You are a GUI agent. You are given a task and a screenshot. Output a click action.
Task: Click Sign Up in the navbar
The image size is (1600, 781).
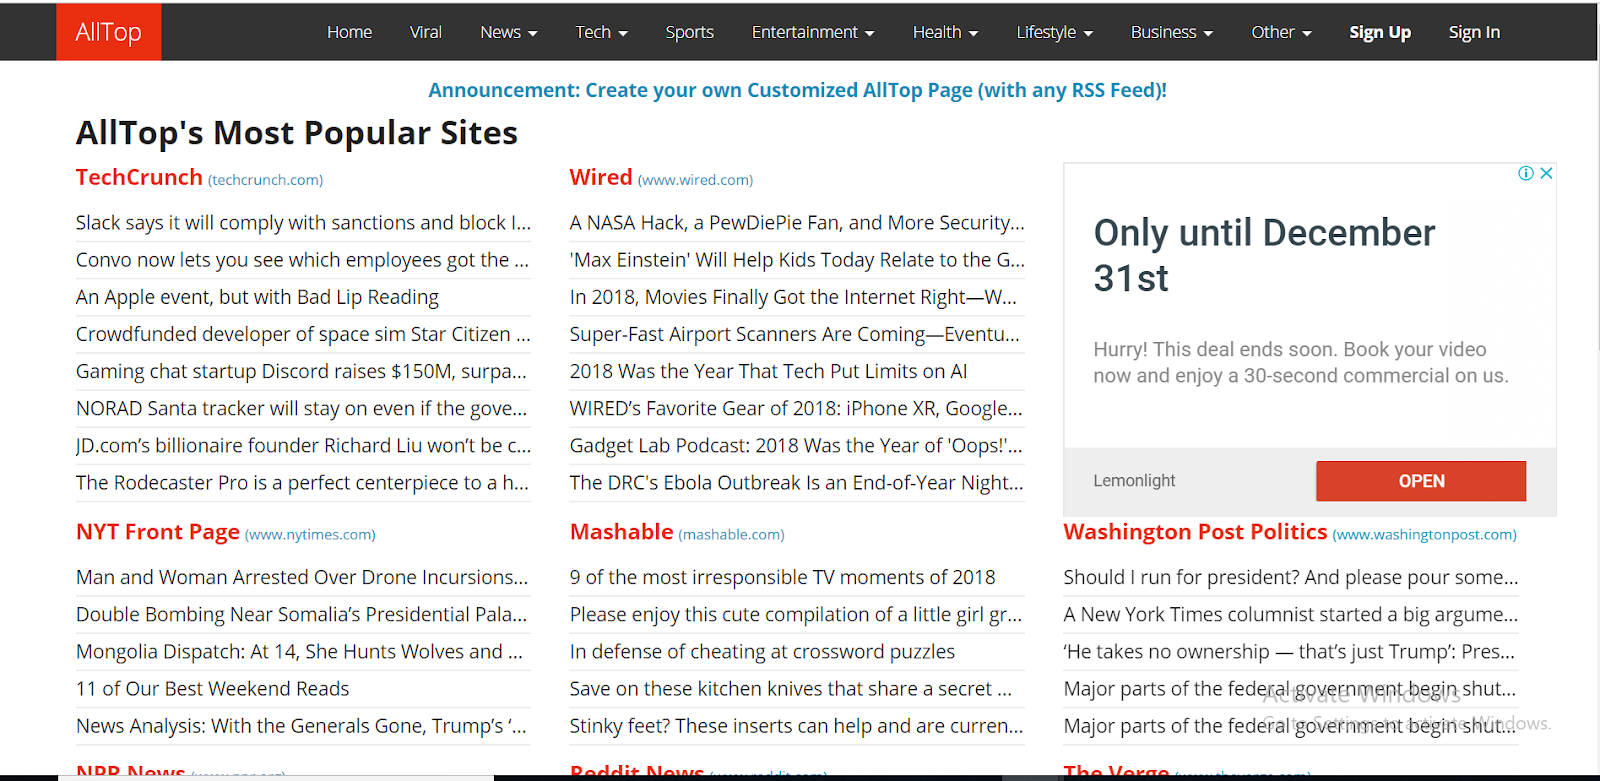pos(1379,32)
